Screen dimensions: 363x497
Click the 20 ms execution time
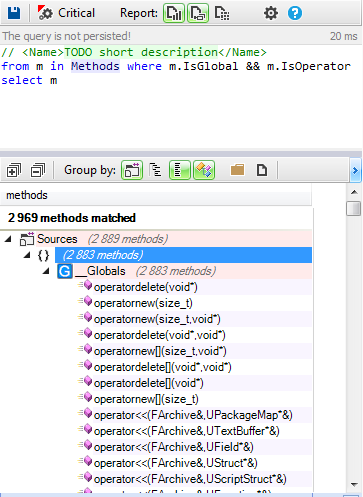(344, 36)
